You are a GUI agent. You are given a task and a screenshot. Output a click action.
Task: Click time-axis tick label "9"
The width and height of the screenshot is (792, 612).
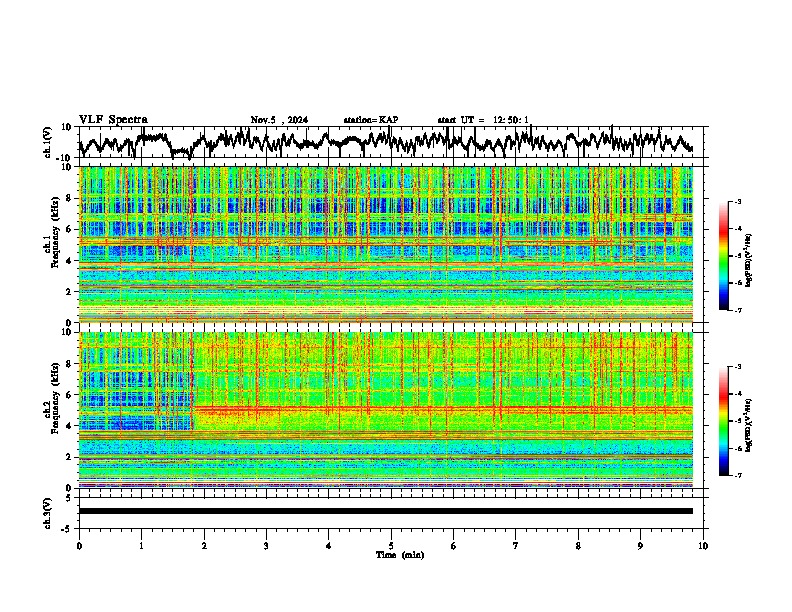pyautogui.click(x=640, y=546)
